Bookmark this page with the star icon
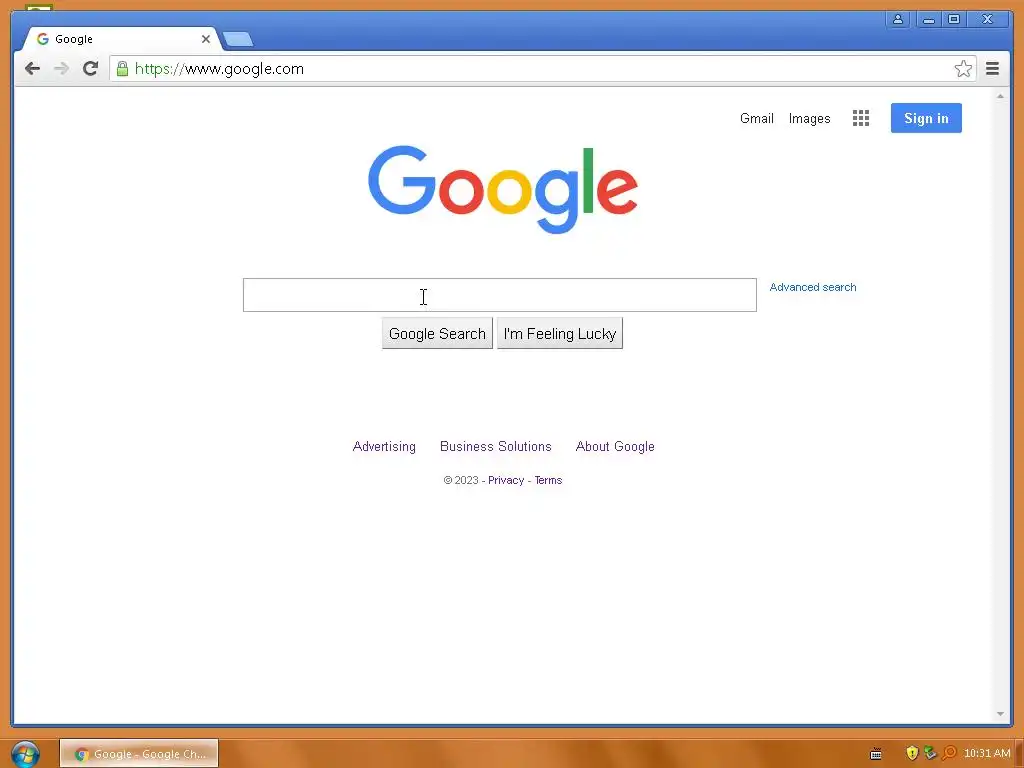Image resolution: width=1024 pixels, height=768 pixels. tap(963, 69)
